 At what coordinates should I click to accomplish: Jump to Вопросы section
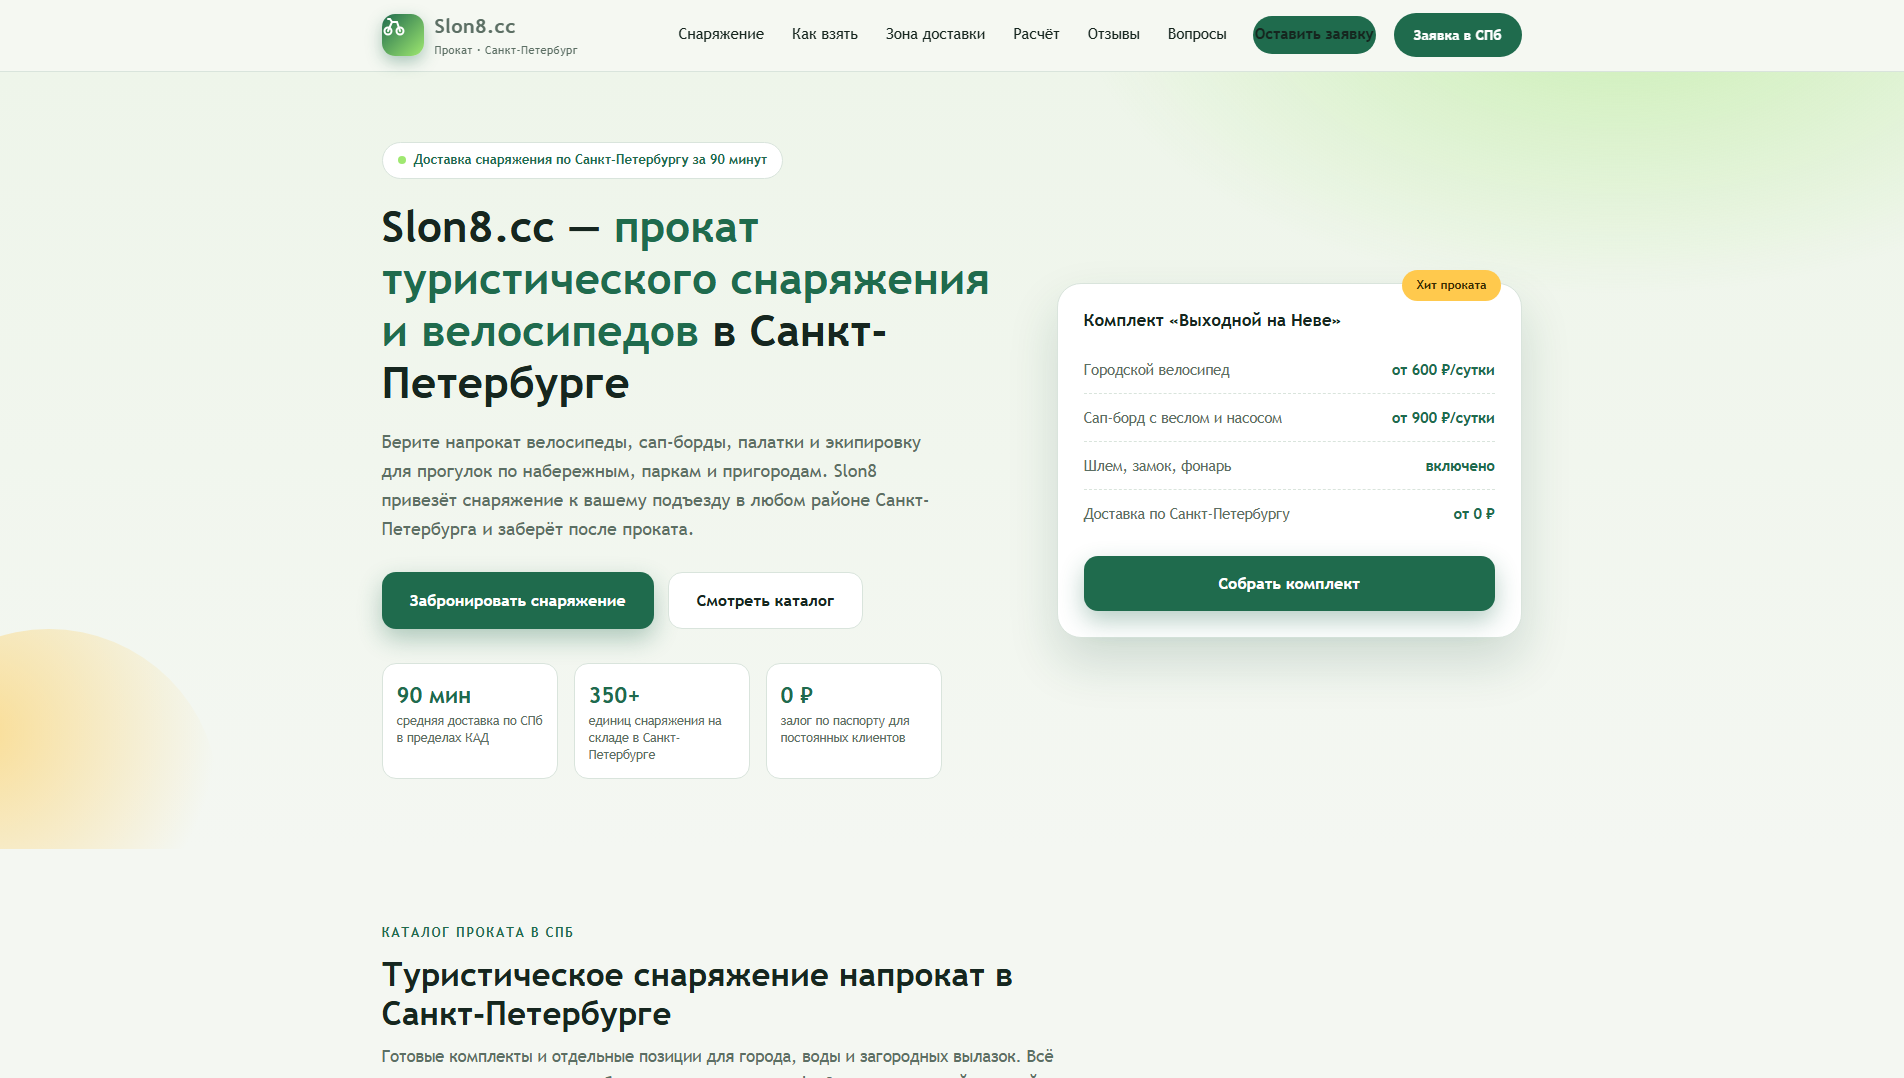1197,34
